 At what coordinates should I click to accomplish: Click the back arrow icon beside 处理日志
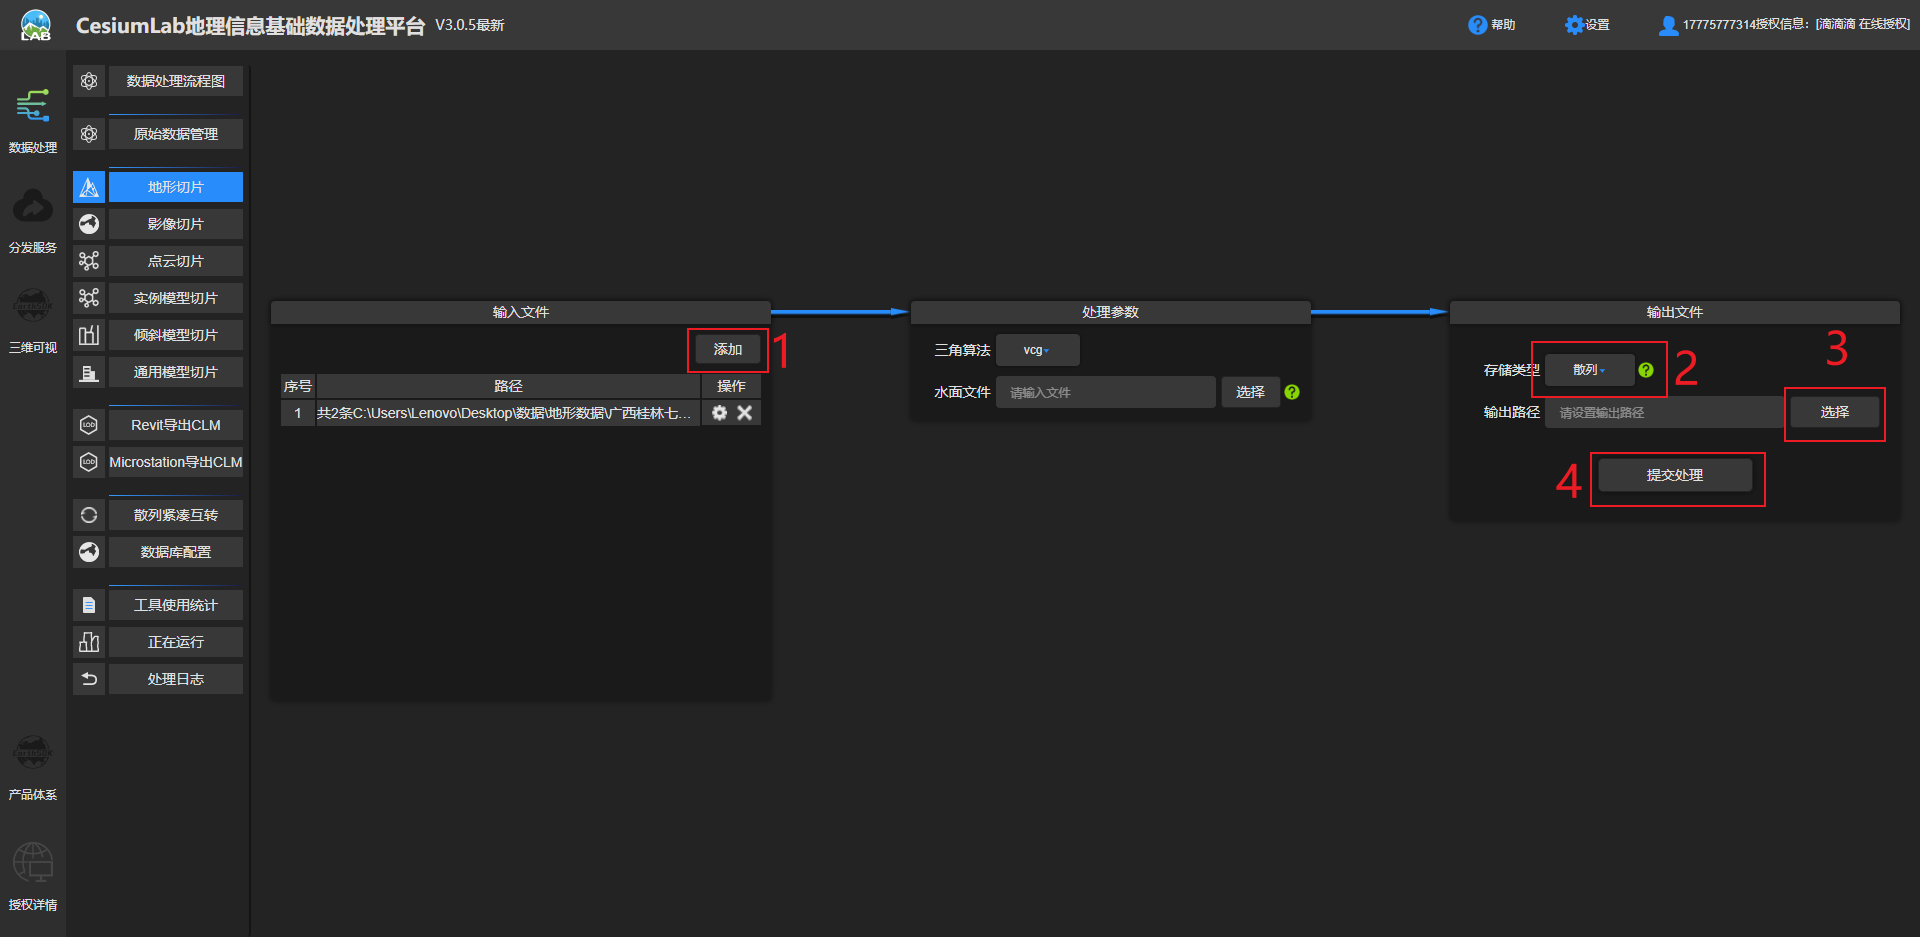(89, 679)
